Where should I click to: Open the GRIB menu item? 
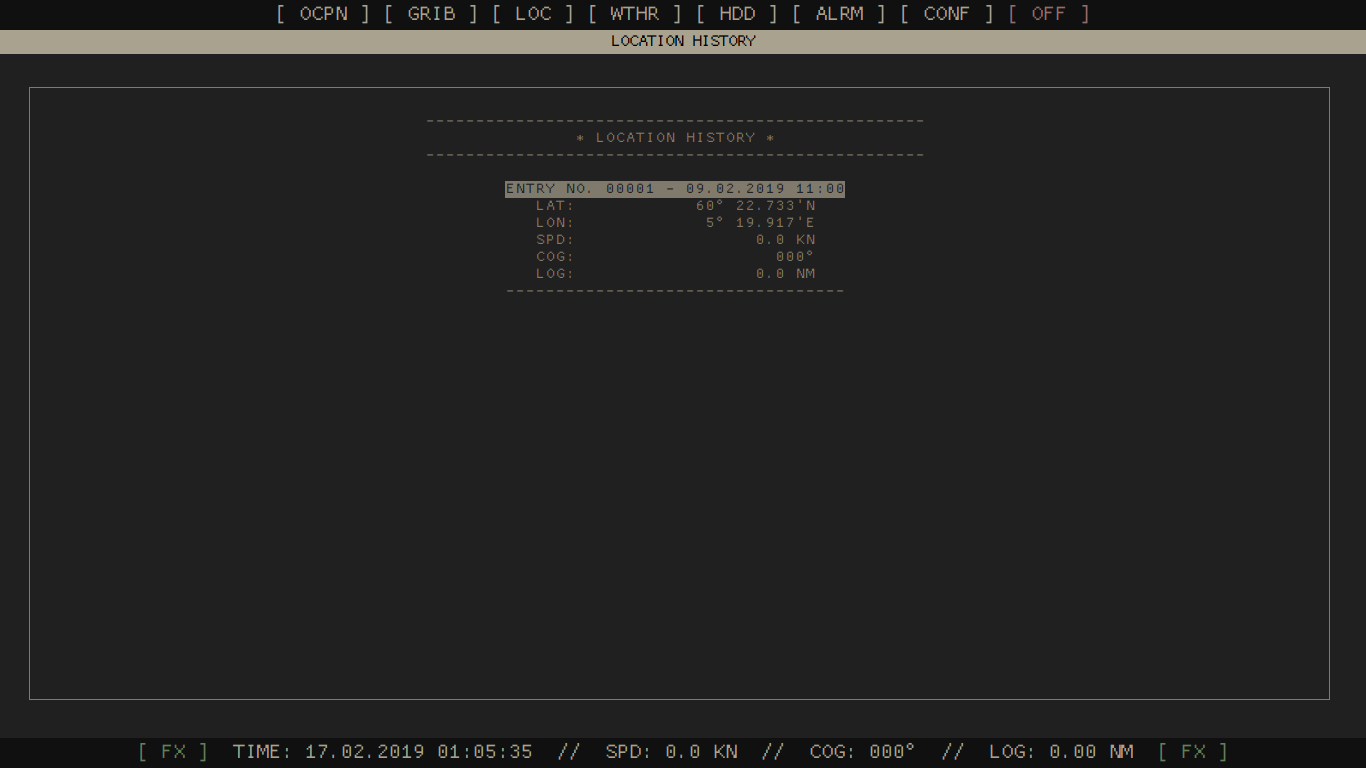[x=431, y=14]
